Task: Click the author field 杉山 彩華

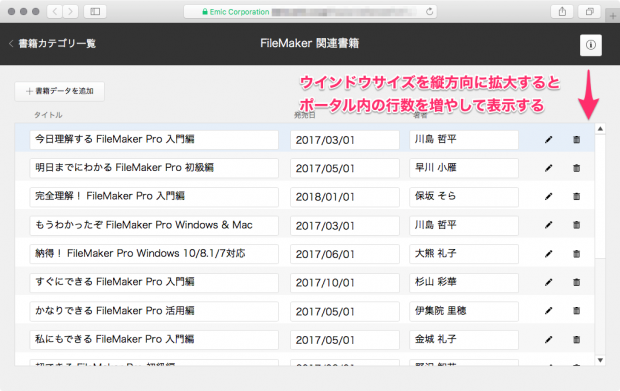Action: (464, 282)
